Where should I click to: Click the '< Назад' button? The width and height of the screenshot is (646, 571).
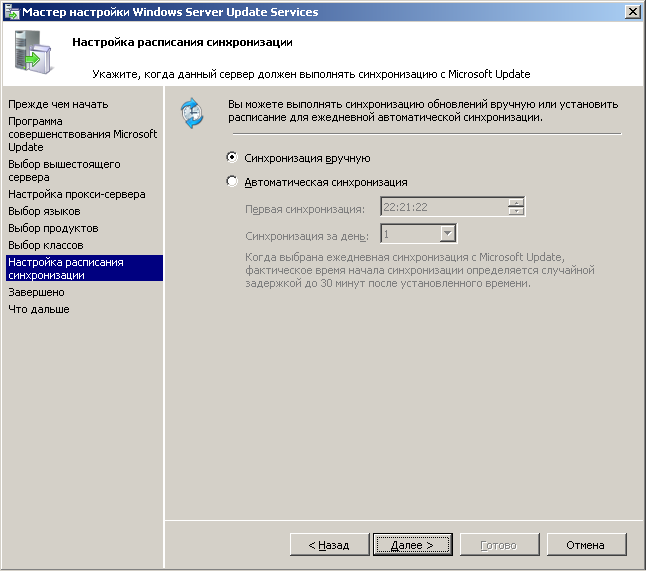click(x=329, y=545)
